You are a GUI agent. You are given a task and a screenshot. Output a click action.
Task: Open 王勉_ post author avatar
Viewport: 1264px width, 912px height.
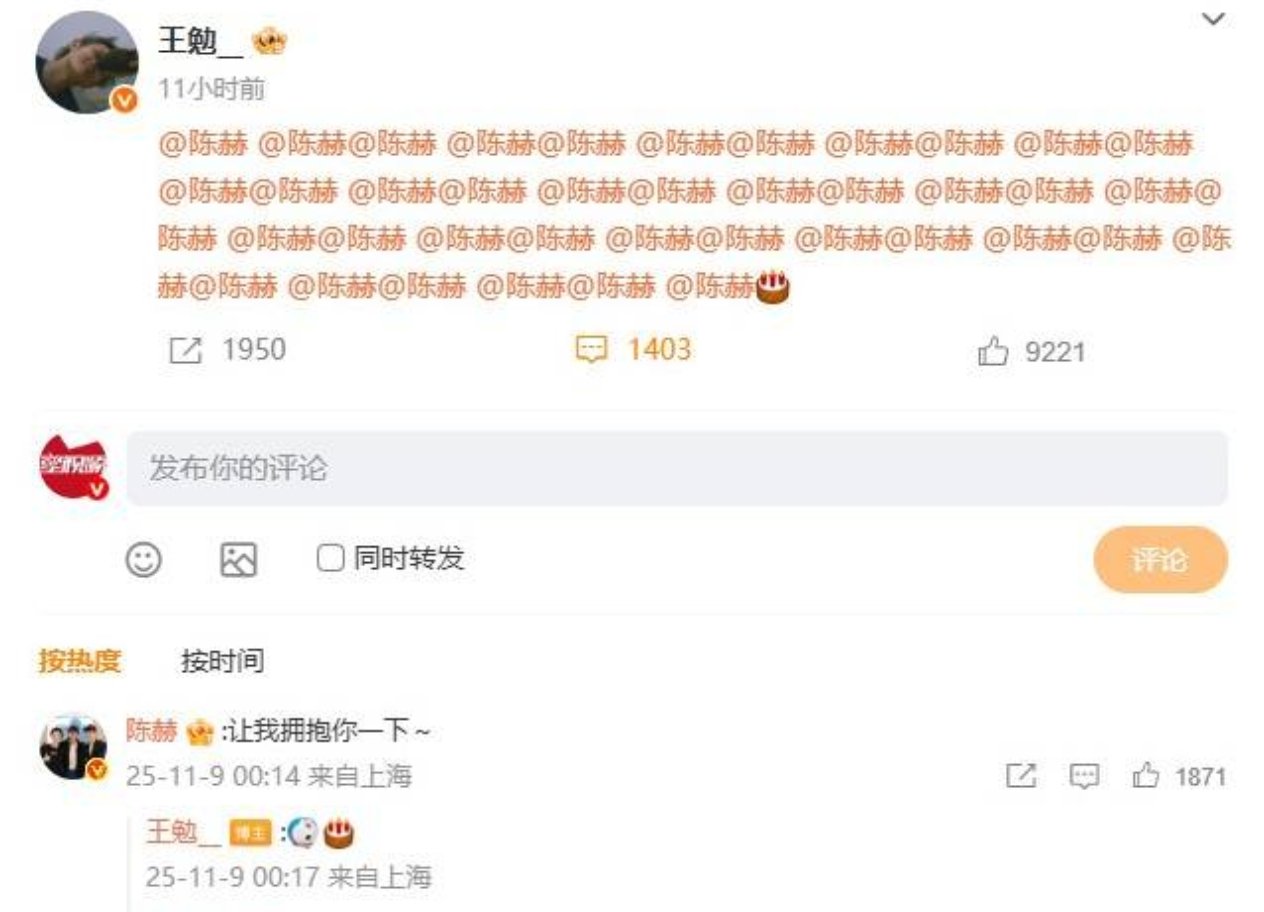coord(87,62)
